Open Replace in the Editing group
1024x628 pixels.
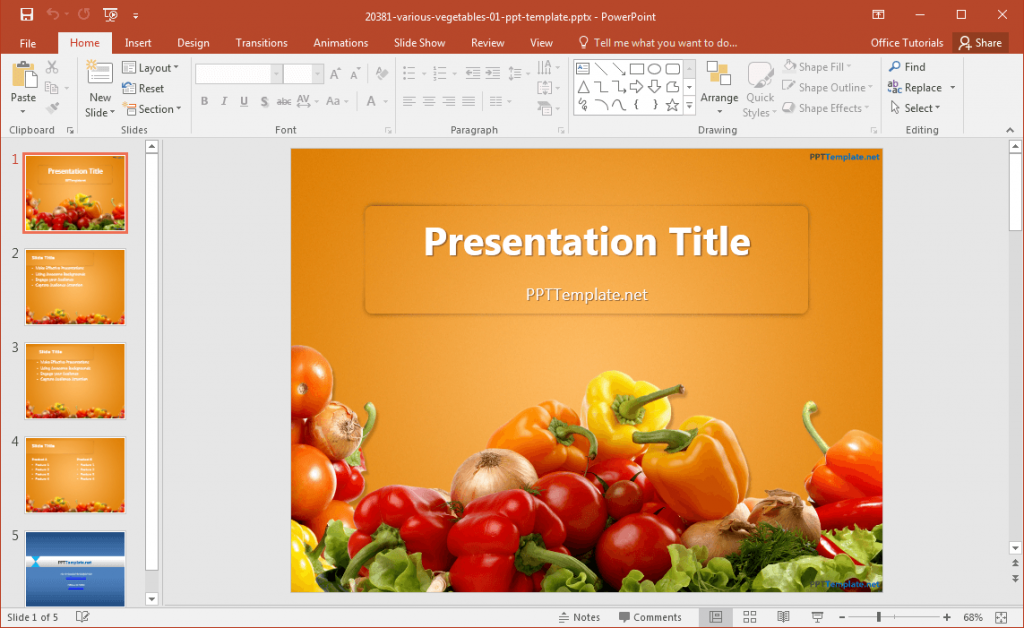click(917, 87)
